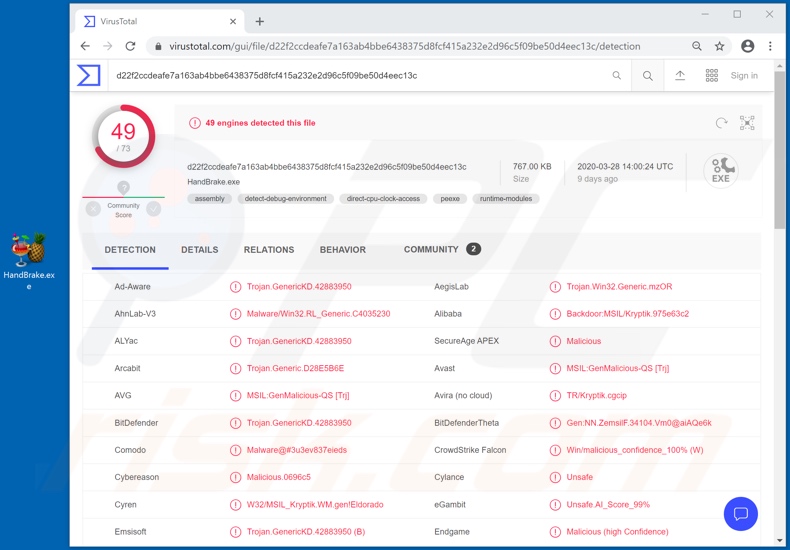The image size is (790, 550).
Task: Open the Chrome profile avatar
Action: click(748, 46)
